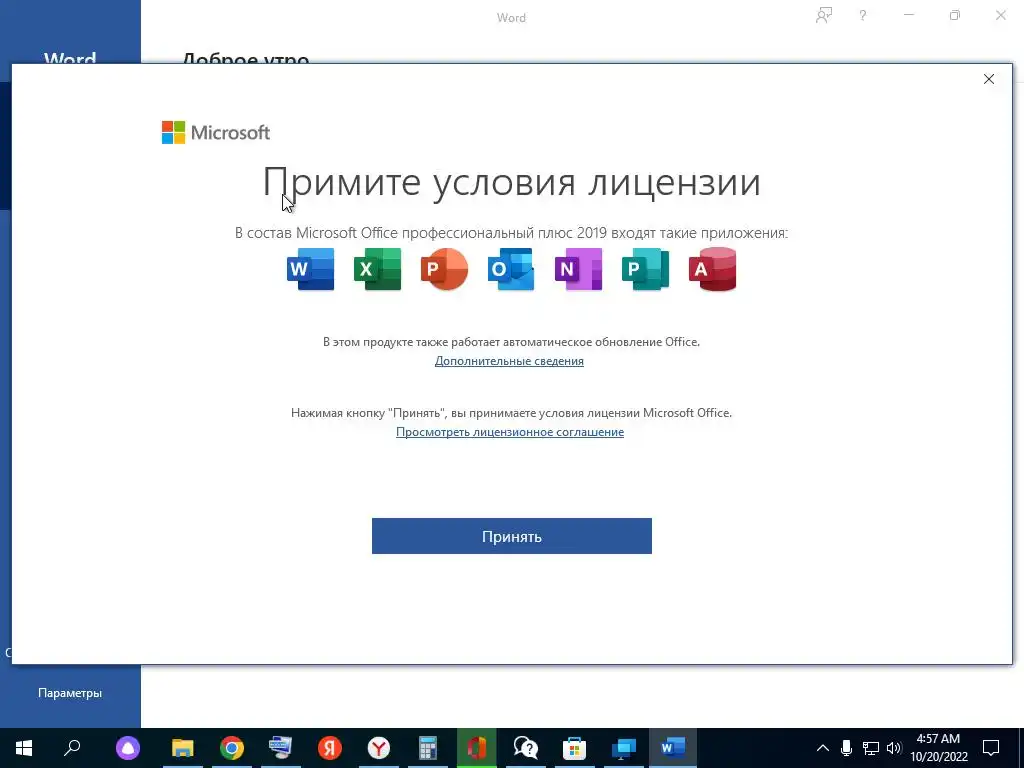Click the heading Примите условия лицензии

(511, 182)
